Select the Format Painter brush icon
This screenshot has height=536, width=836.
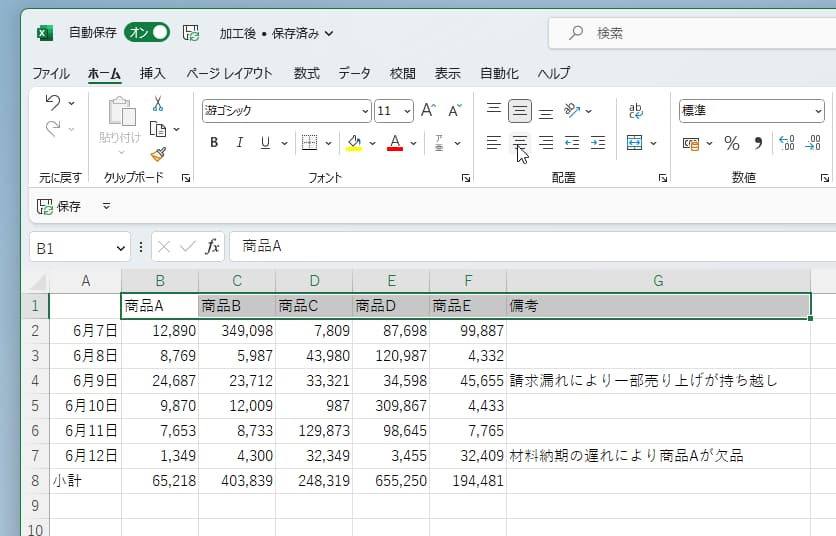pos(158,153)
